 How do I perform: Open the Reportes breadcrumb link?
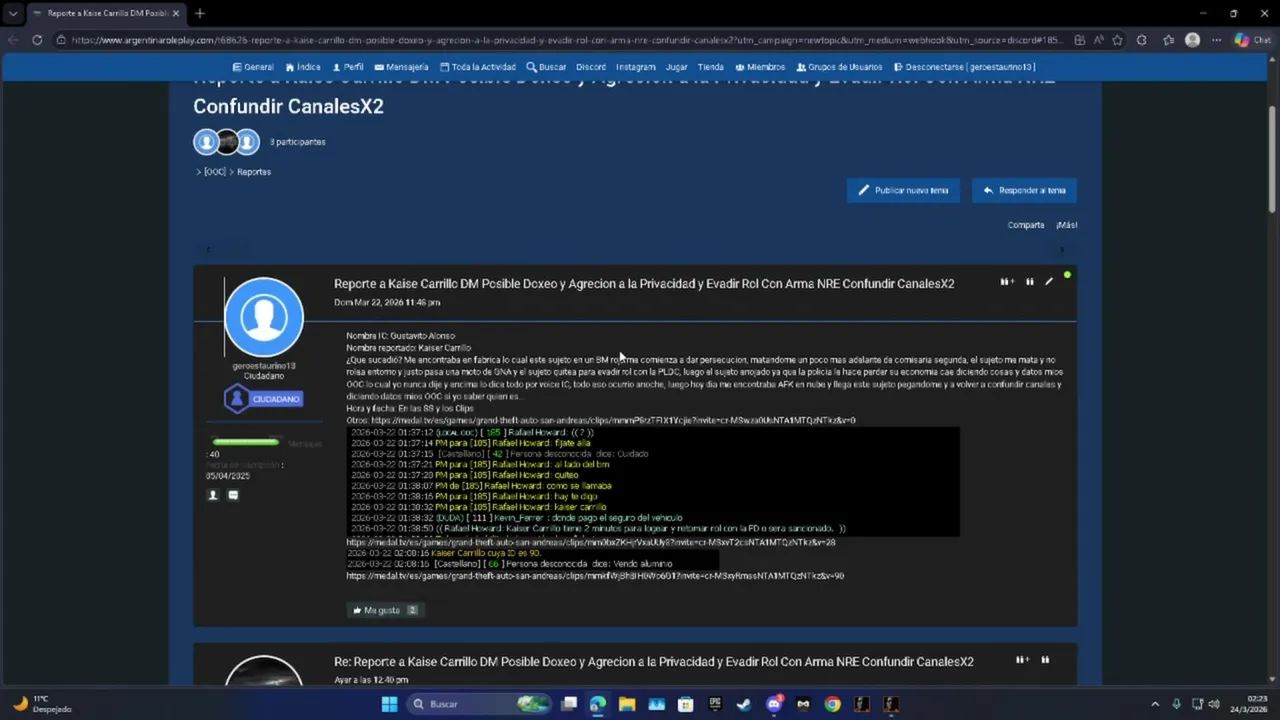pos(254,172)
